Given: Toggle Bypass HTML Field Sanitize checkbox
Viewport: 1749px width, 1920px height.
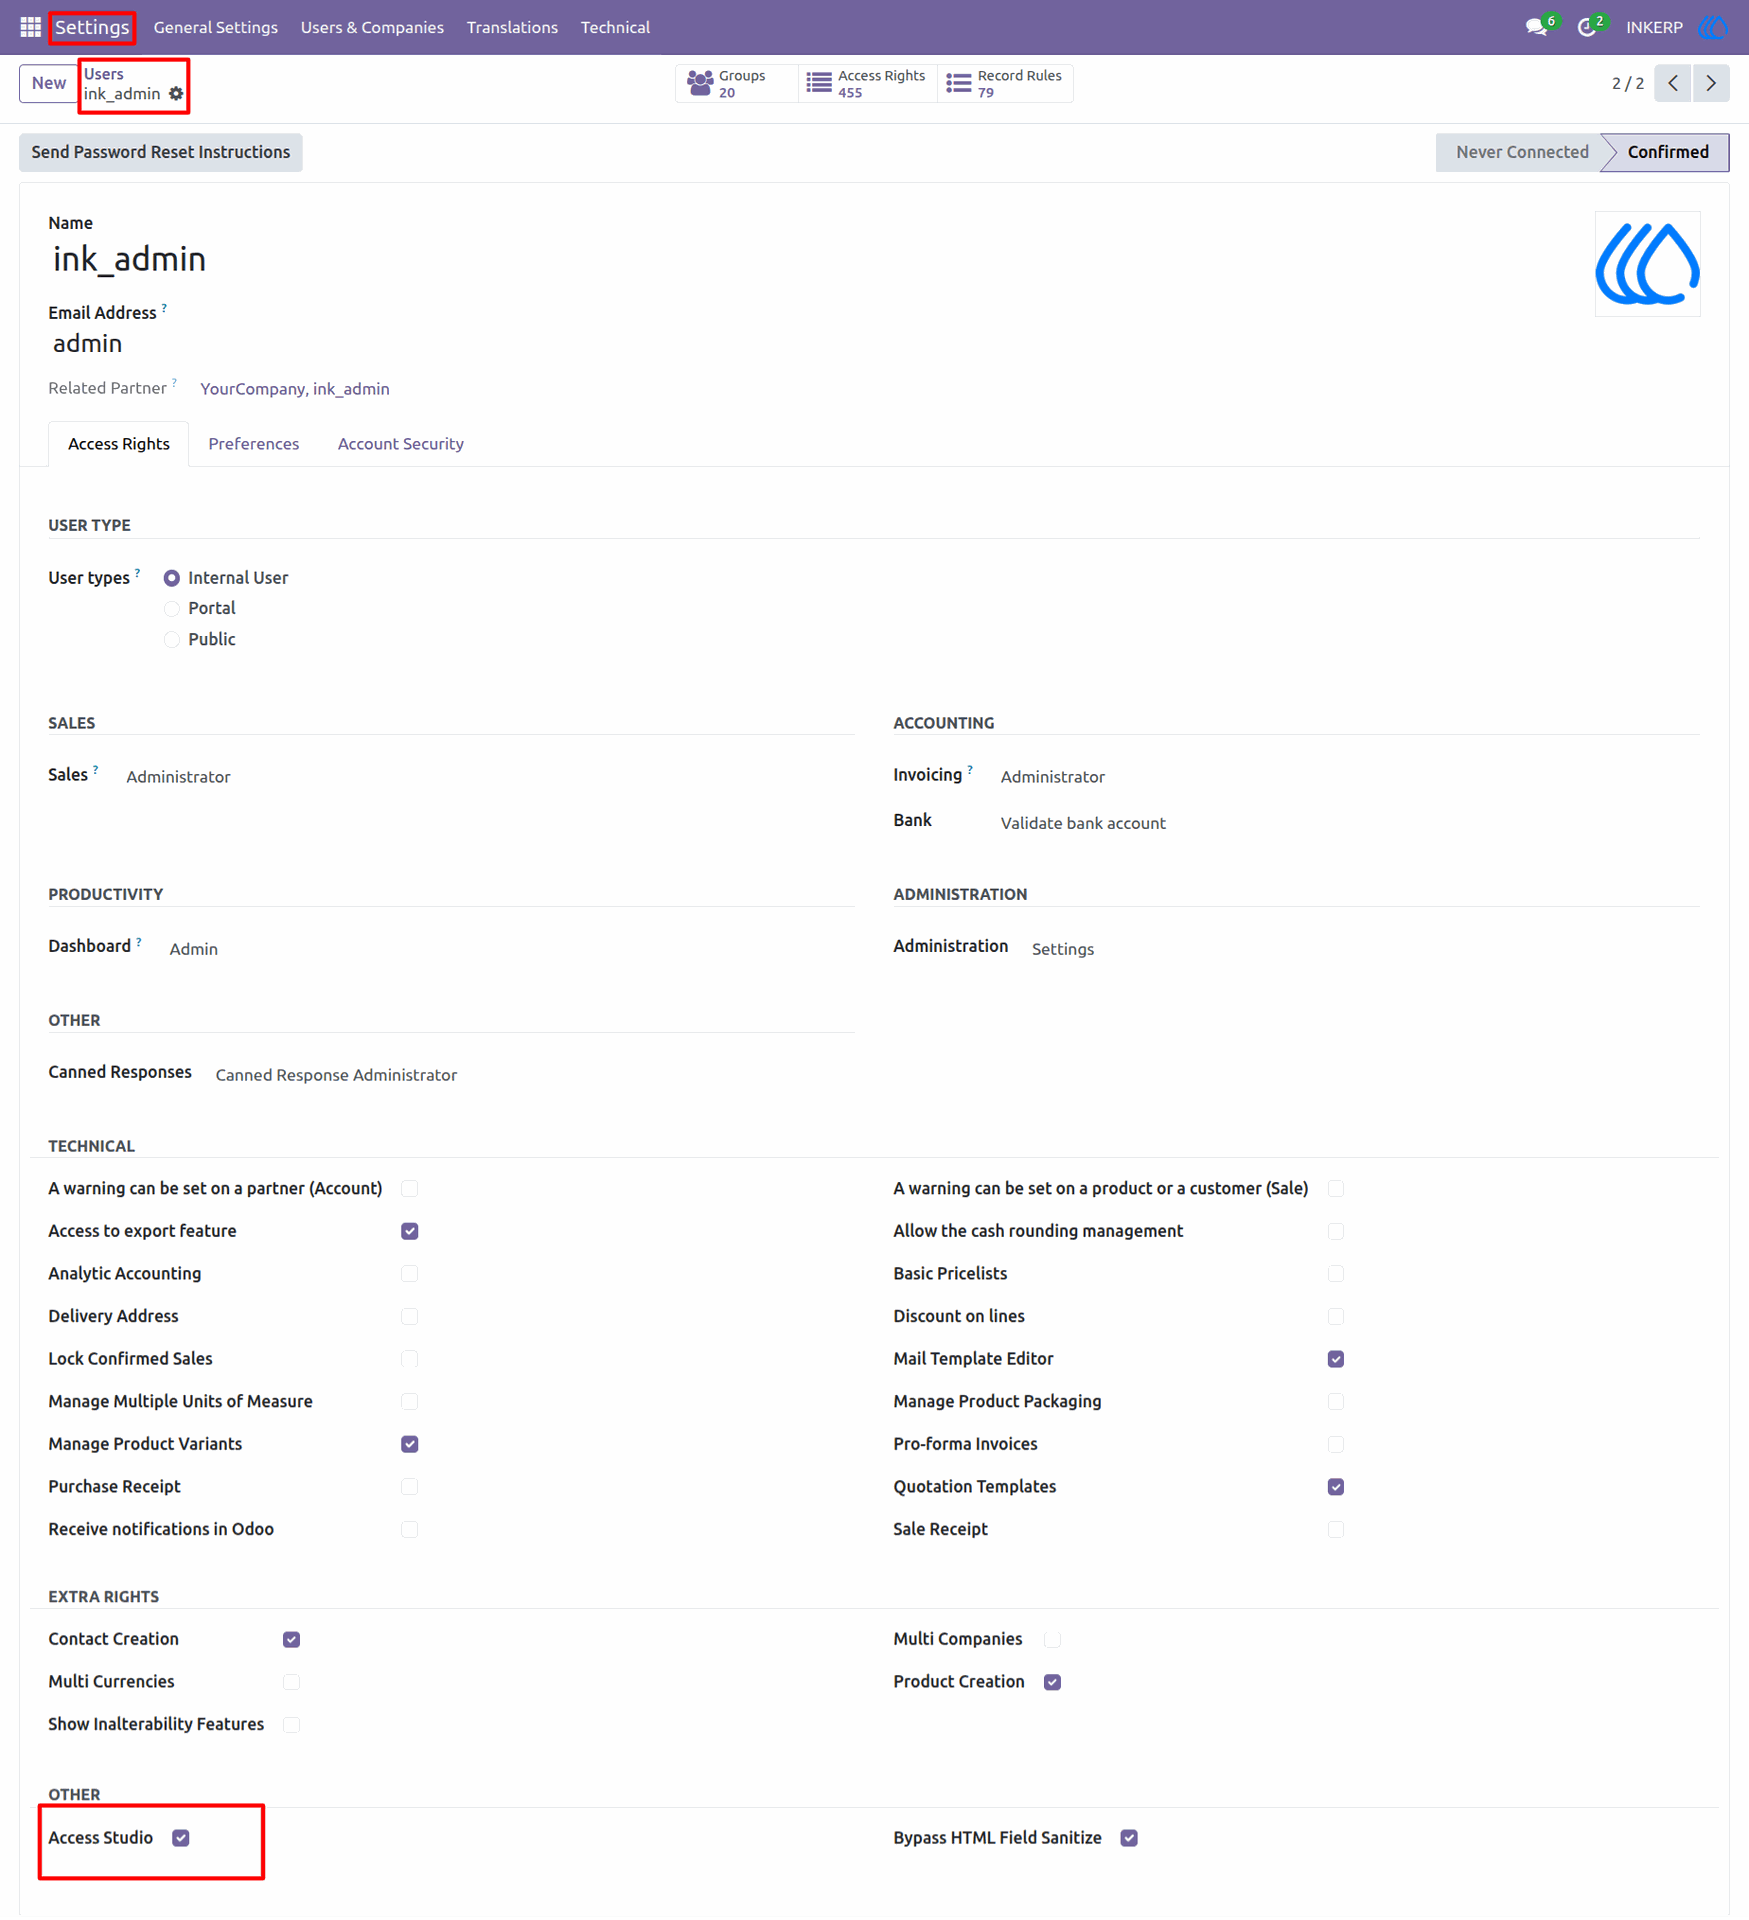Looking at the screenshot, I should pos(1129,1838).
